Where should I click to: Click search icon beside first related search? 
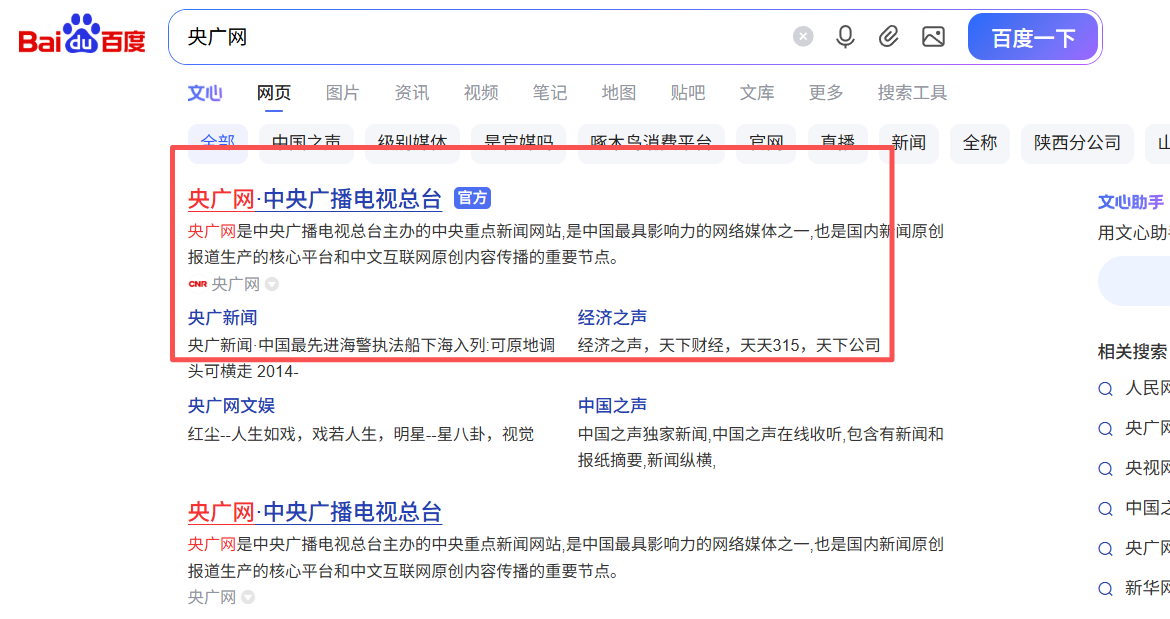pyautogui.click(x=1105, y=389)
